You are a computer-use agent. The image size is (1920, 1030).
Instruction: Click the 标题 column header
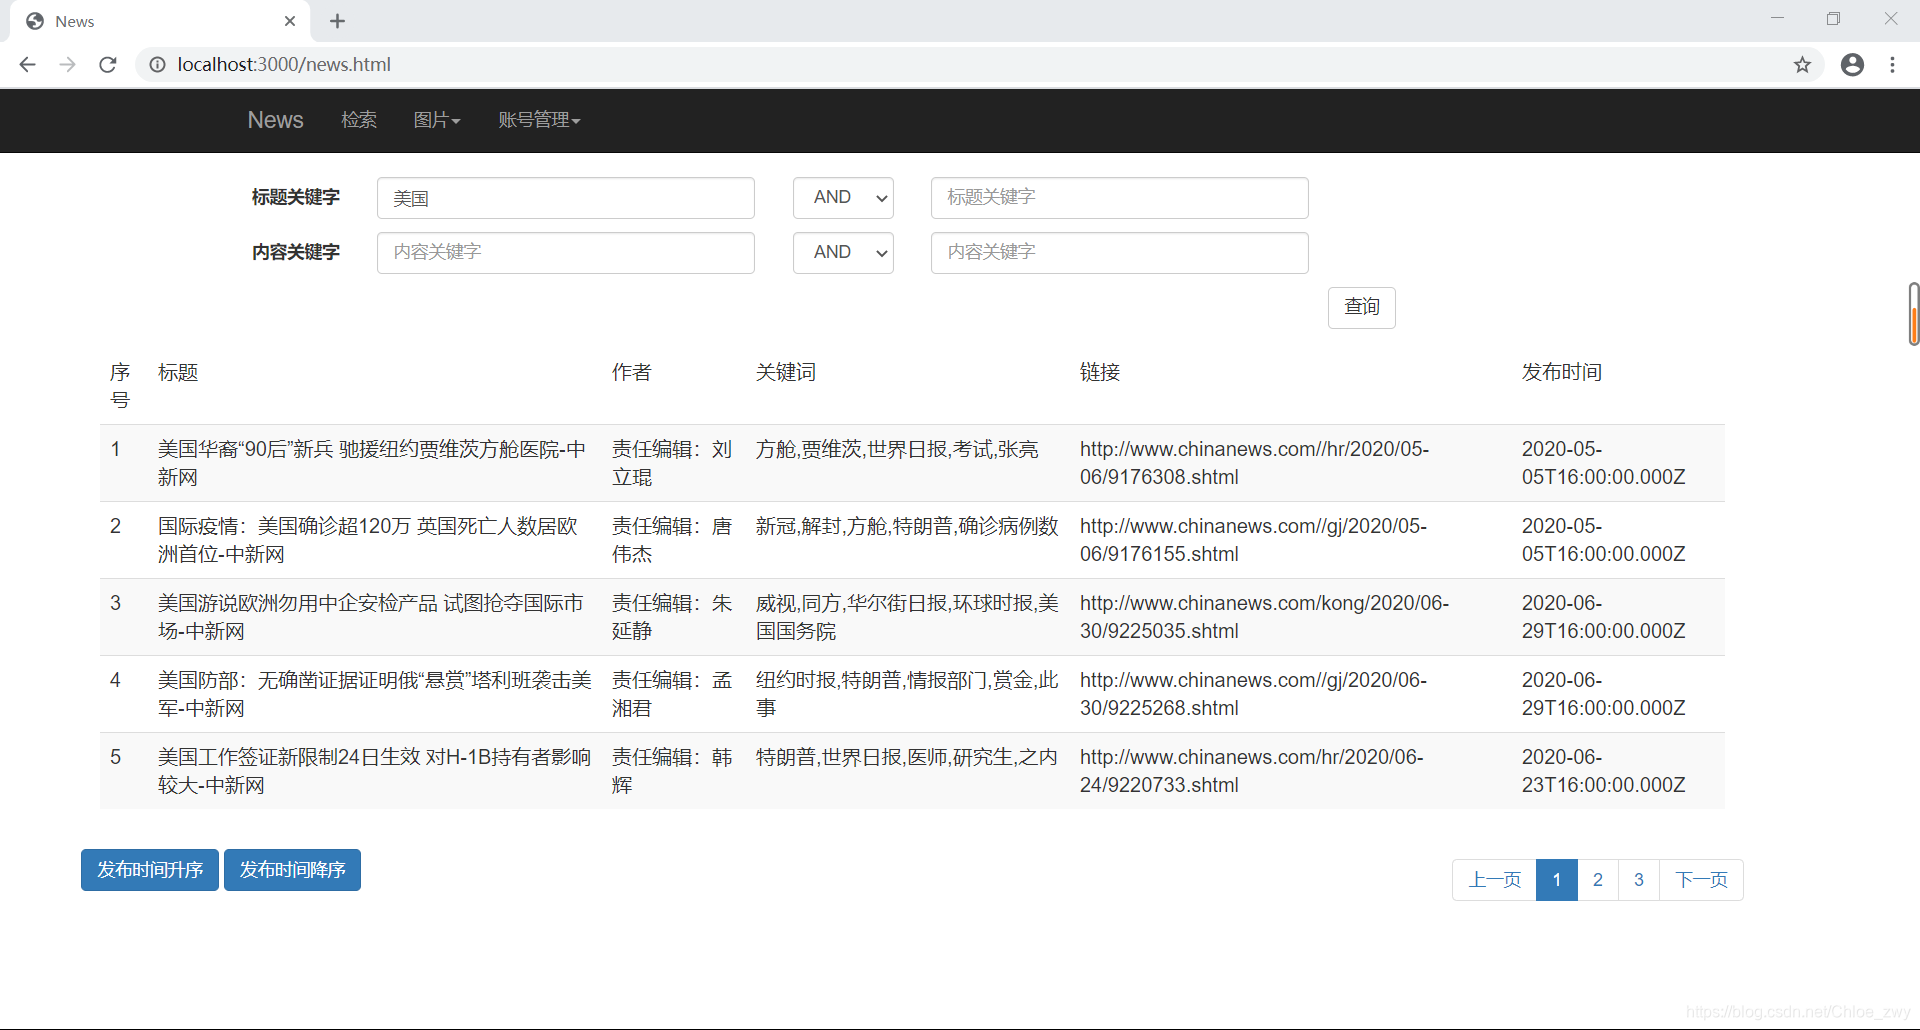178,372
